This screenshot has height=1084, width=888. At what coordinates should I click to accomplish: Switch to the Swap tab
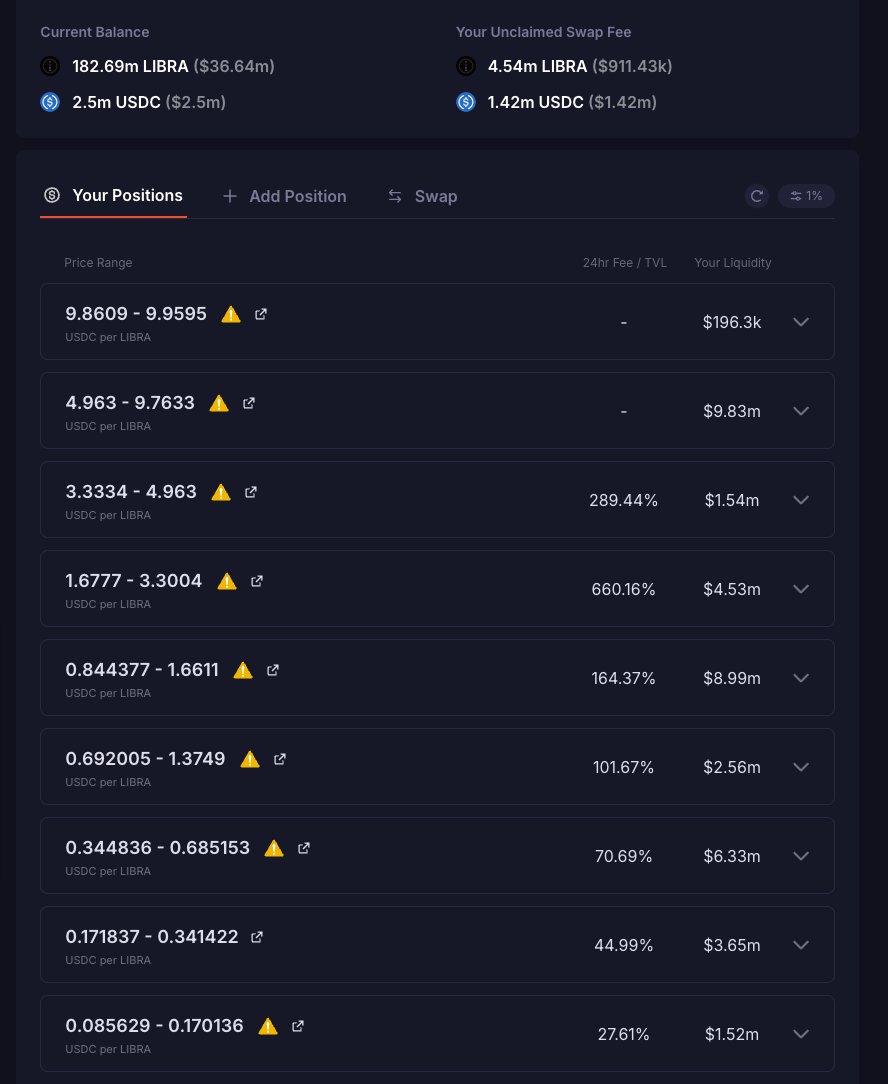coord(423,196)
